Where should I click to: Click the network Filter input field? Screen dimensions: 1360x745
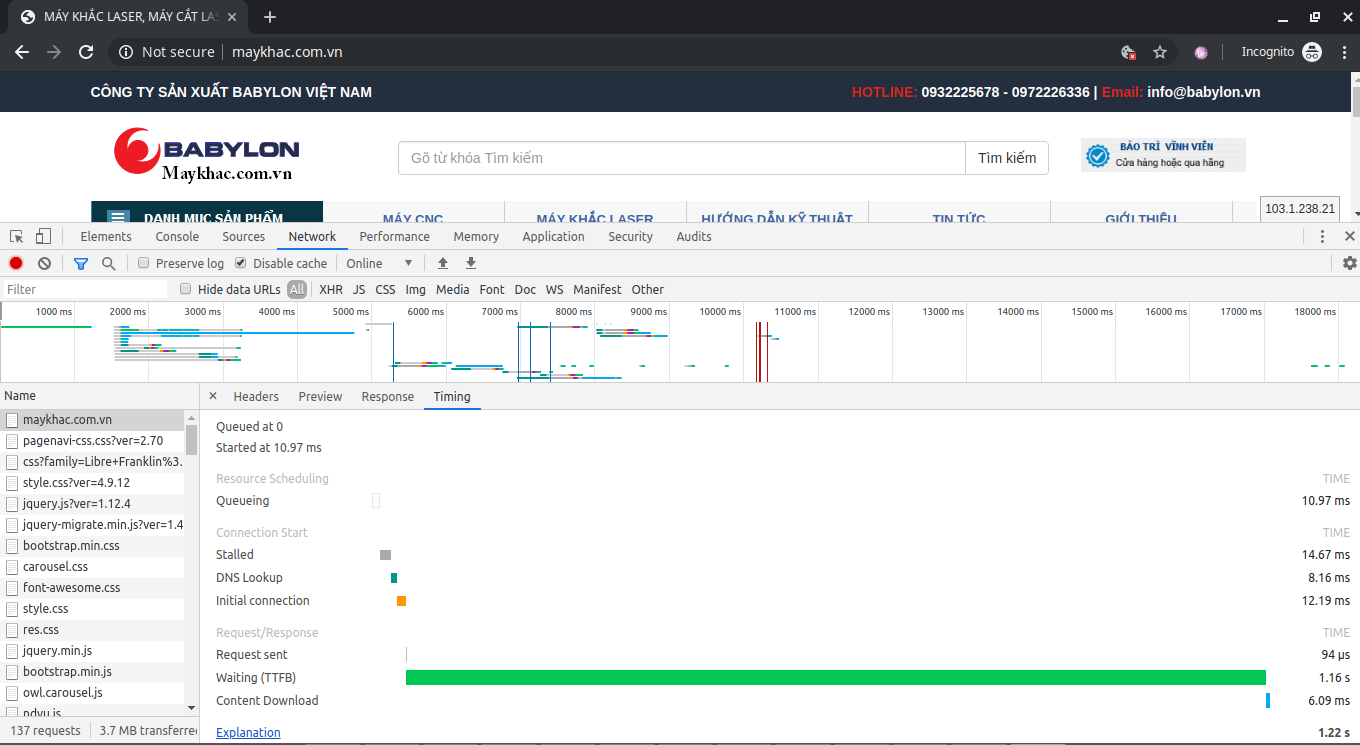click(x=85, y=289)
